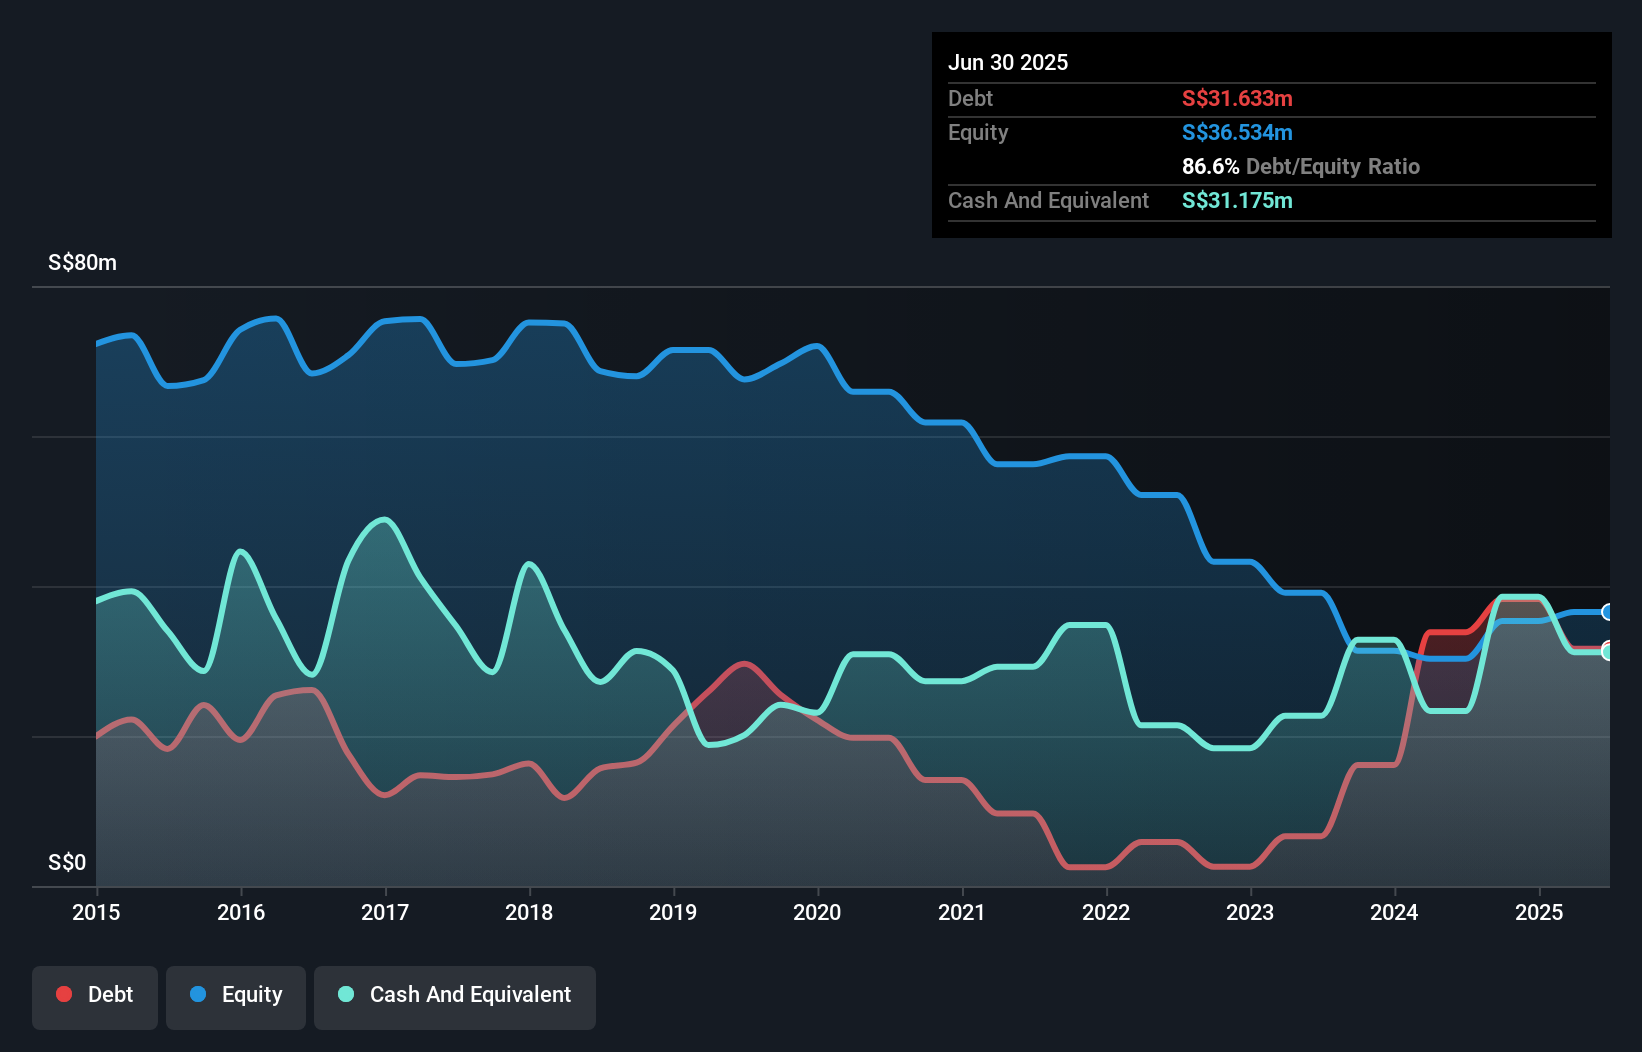Click the Cash line endpoint marker on the right
Image resolution: width=1642 pixels, height=1052 pixels.
tap(1607, 652)
